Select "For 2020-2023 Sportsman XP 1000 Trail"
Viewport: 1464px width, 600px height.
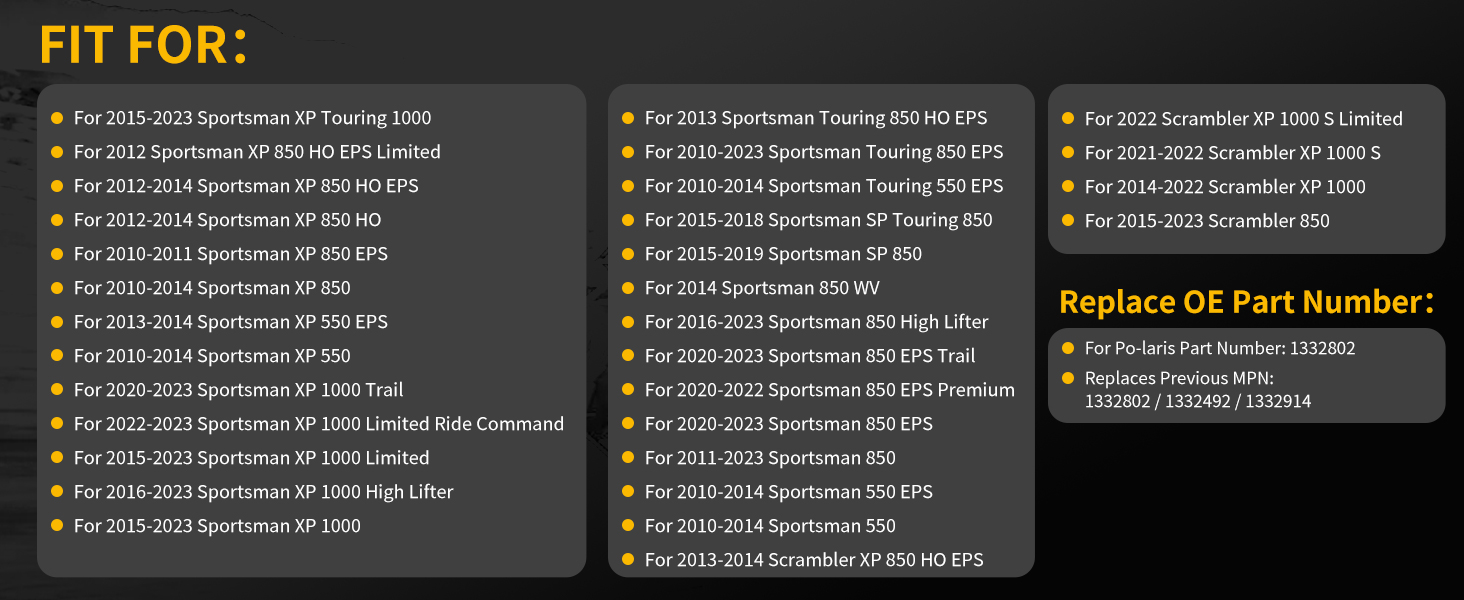pos(238,390)
